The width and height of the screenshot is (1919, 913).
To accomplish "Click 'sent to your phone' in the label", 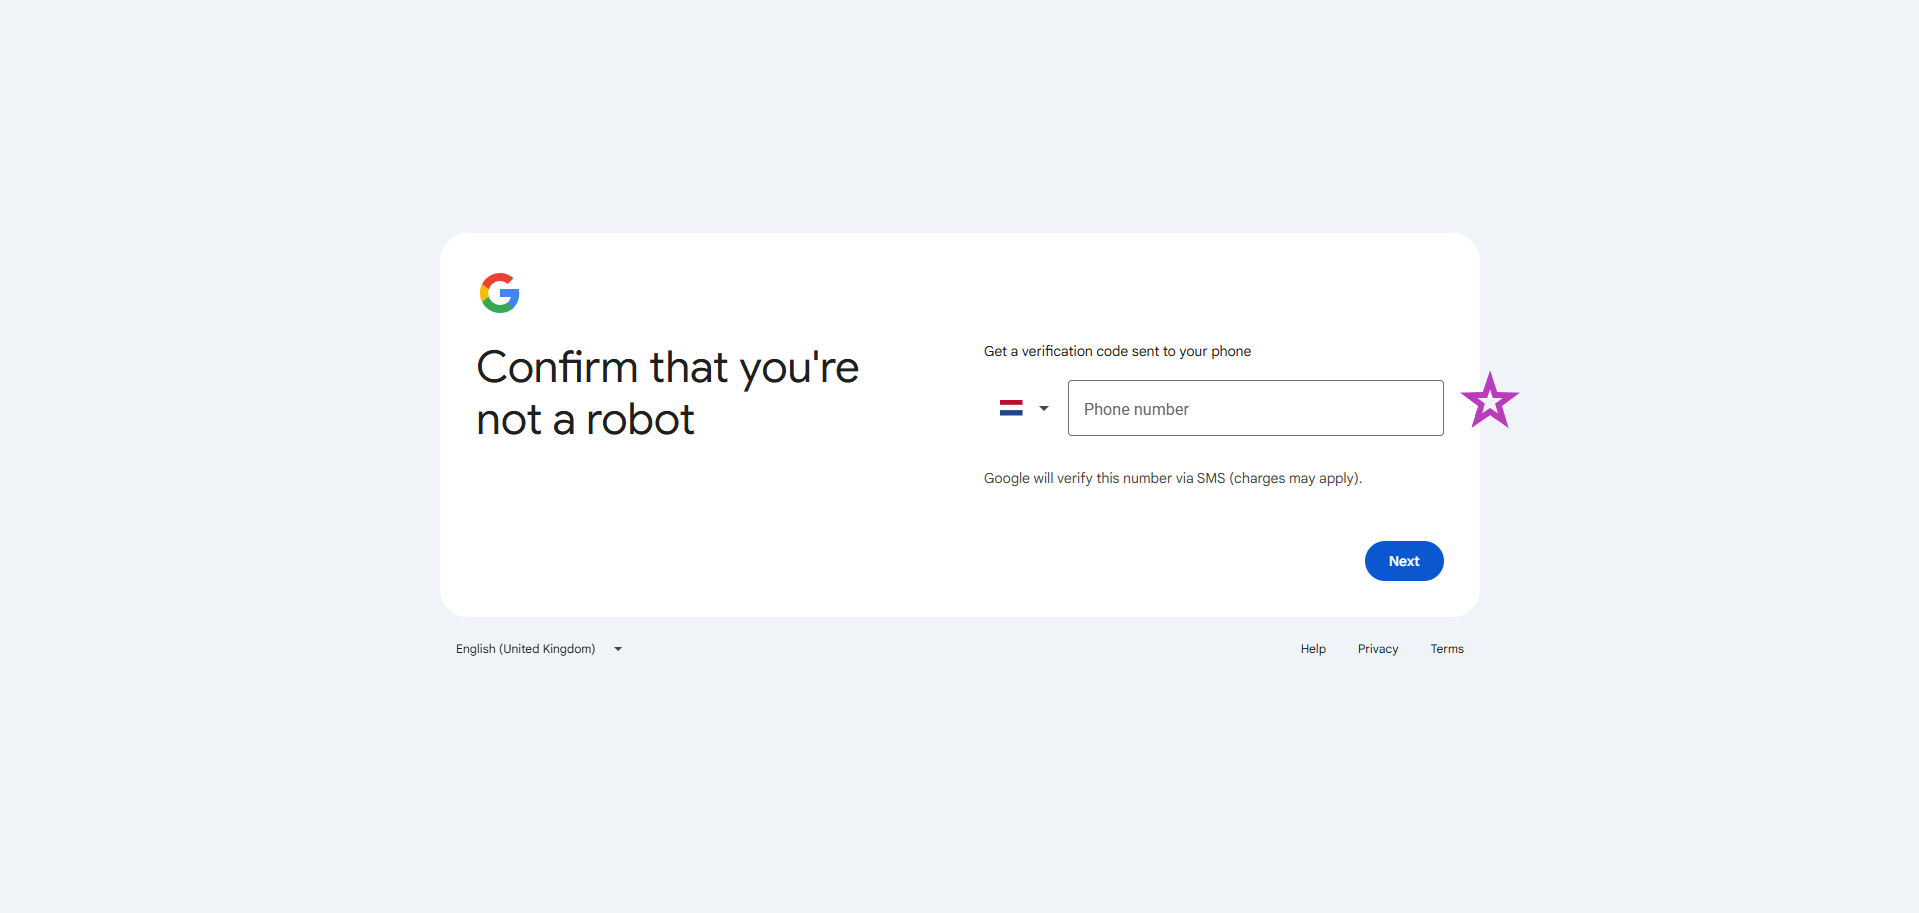I will (x=1191, y=351).
